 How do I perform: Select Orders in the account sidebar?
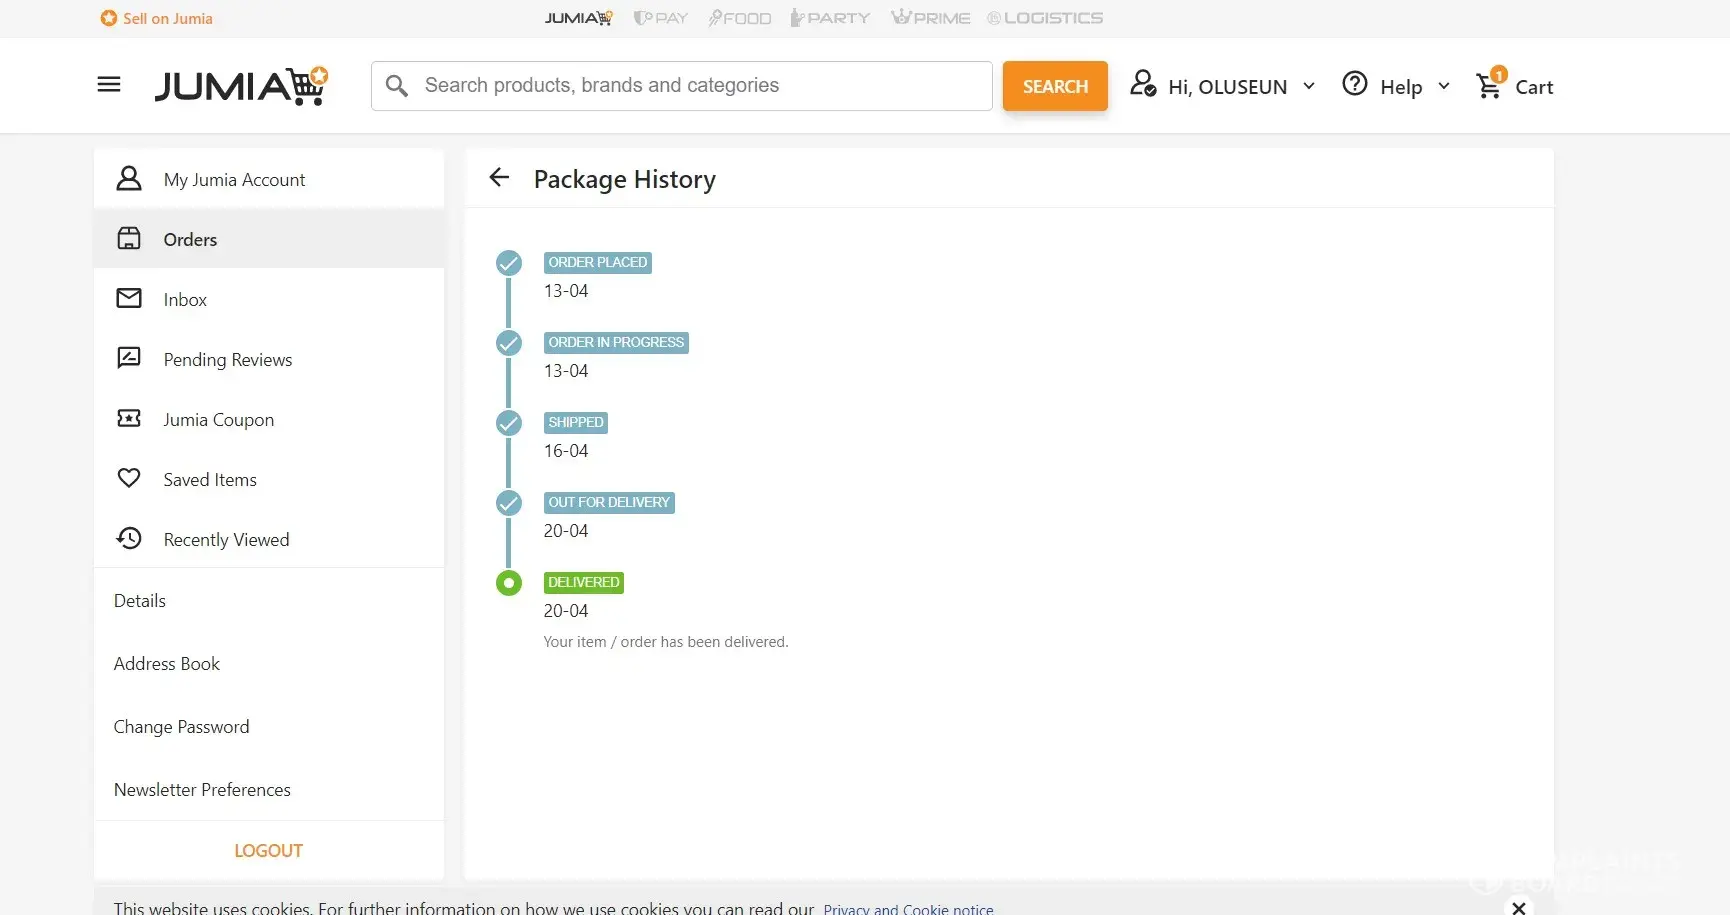(190, 239)
